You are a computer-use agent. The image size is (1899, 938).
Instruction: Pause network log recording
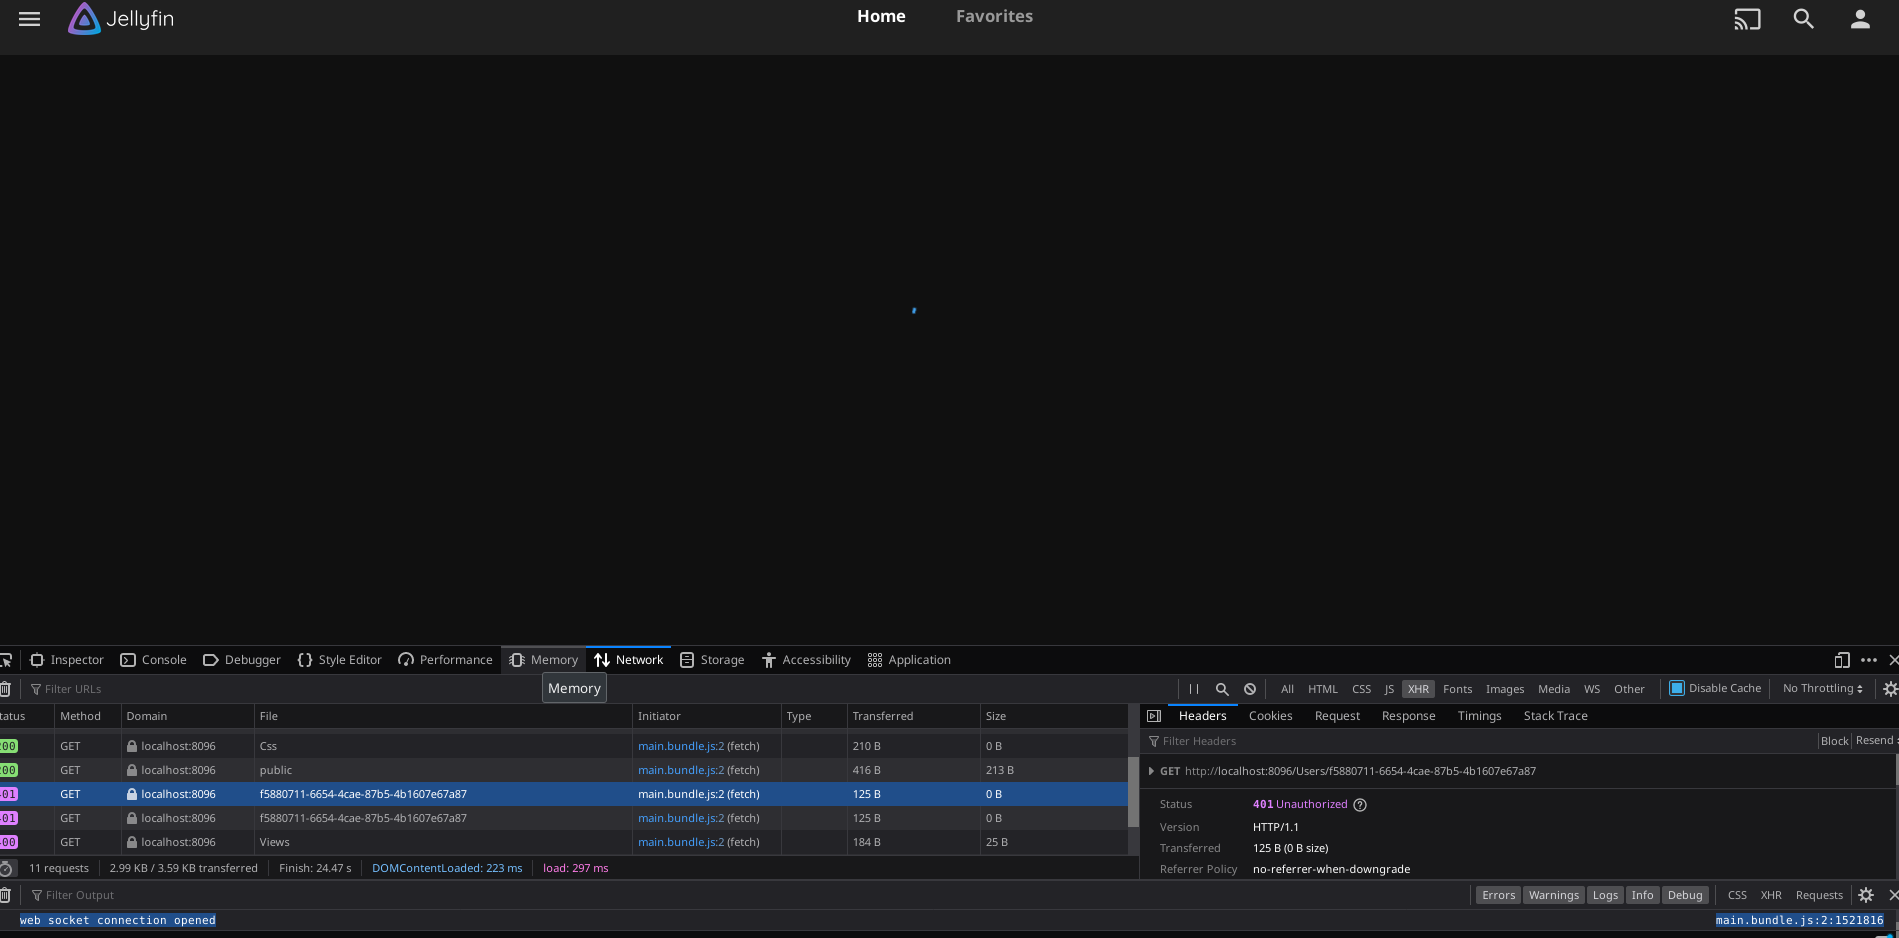[1194, 689]
